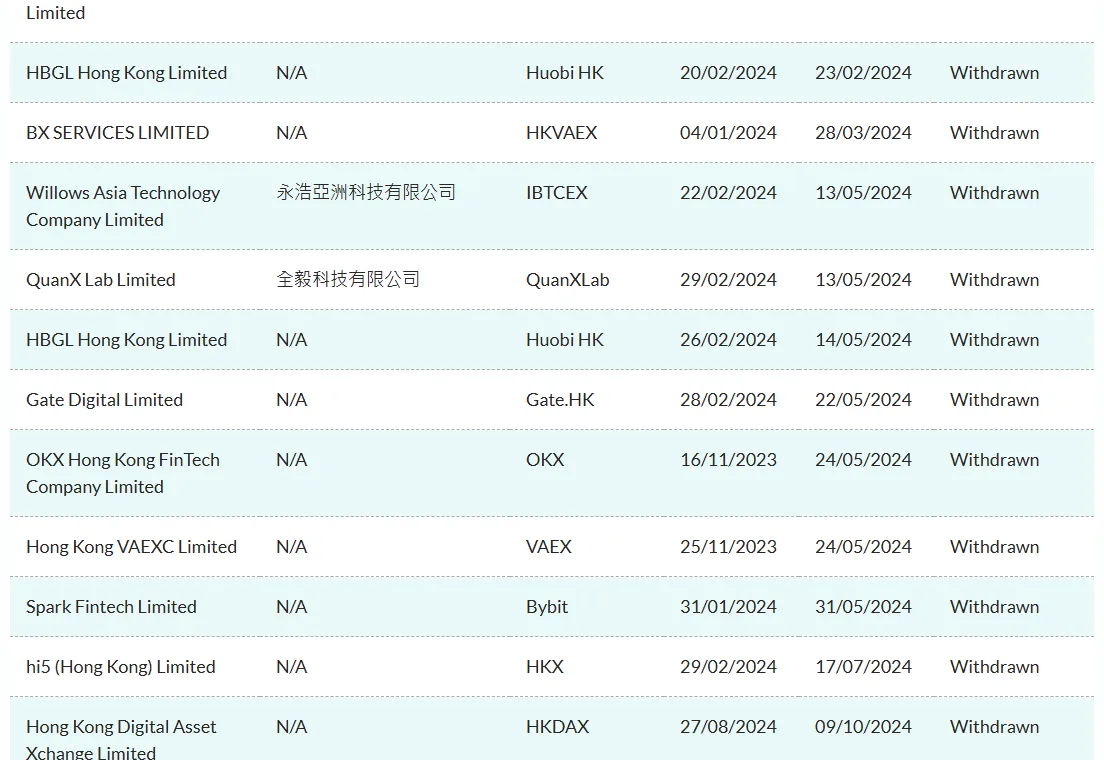The width and height of the screenshot is (1104, 760).
Task: Click the OKX platform name cell
Action: pos(545,459)
